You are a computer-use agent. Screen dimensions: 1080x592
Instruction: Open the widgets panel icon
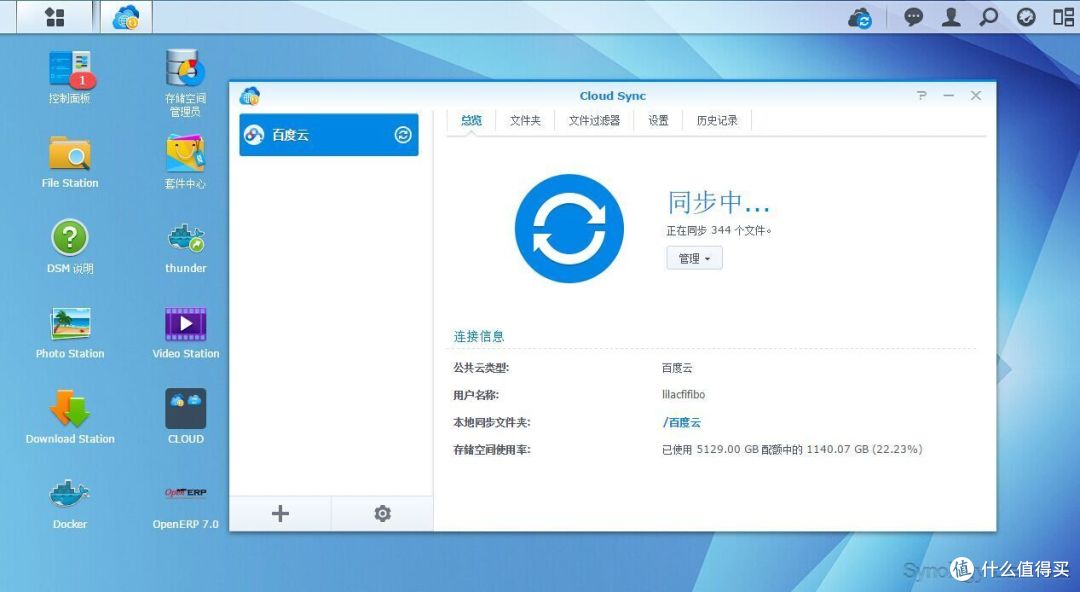1063,17
